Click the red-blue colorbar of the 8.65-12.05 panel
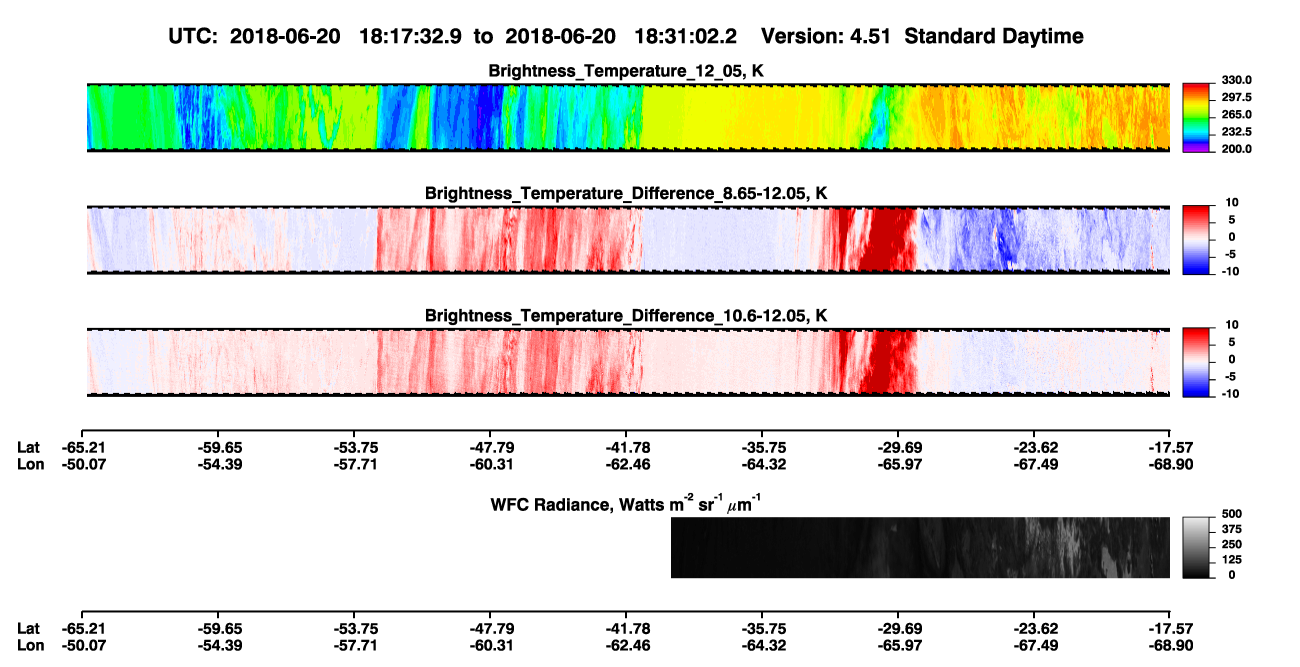The height and width of the screenshot is (667, 1300). (1196, 240)
